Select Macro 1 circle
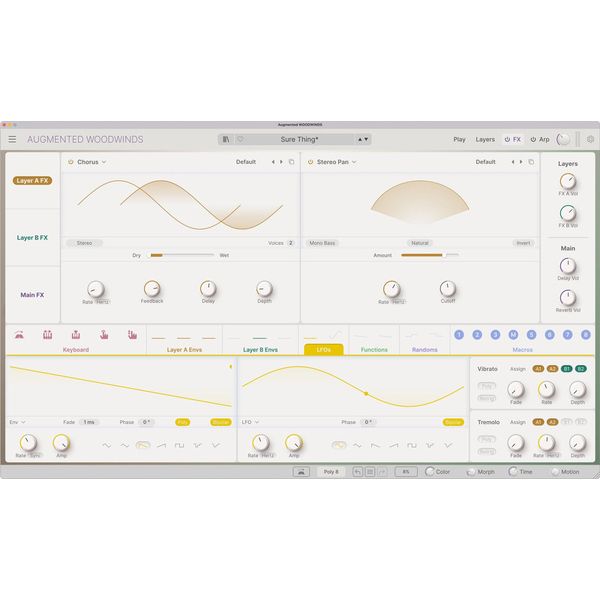Image resolution: width=600 pixels, height=600 pixels. pyautogui.click(x=459, y=335)
